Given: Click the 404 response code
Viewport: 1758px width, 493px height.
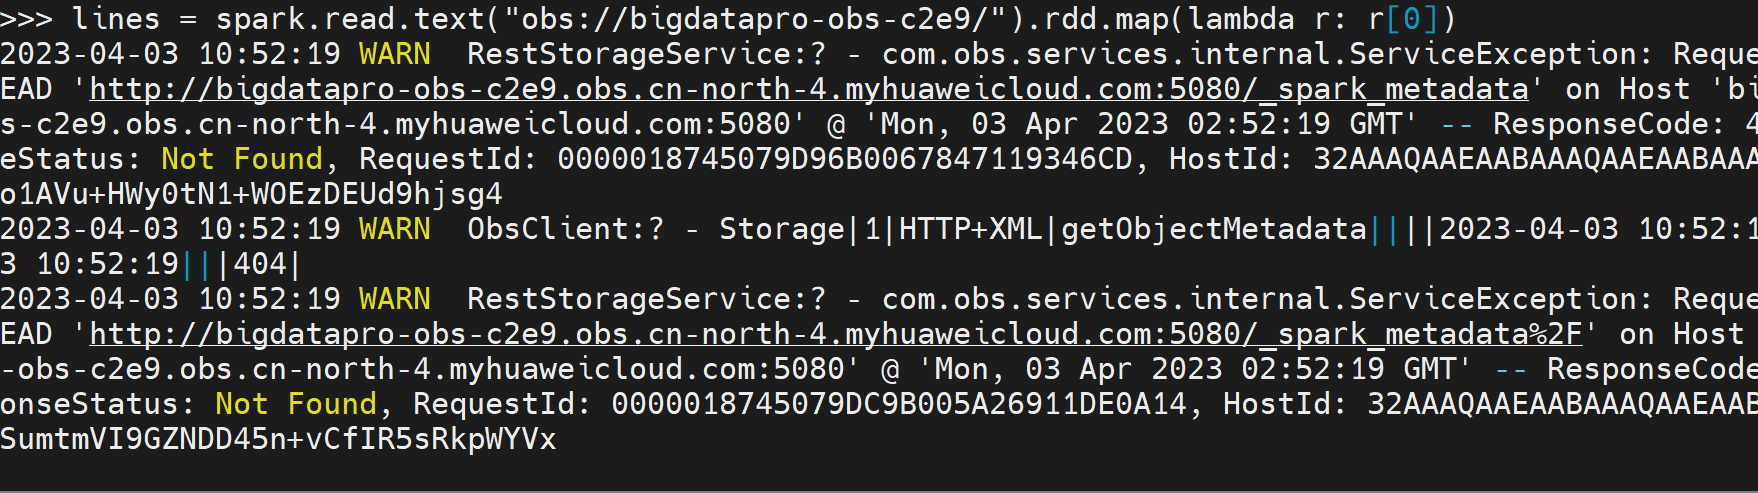Looking at the screenshot, I should click(260, 264).
